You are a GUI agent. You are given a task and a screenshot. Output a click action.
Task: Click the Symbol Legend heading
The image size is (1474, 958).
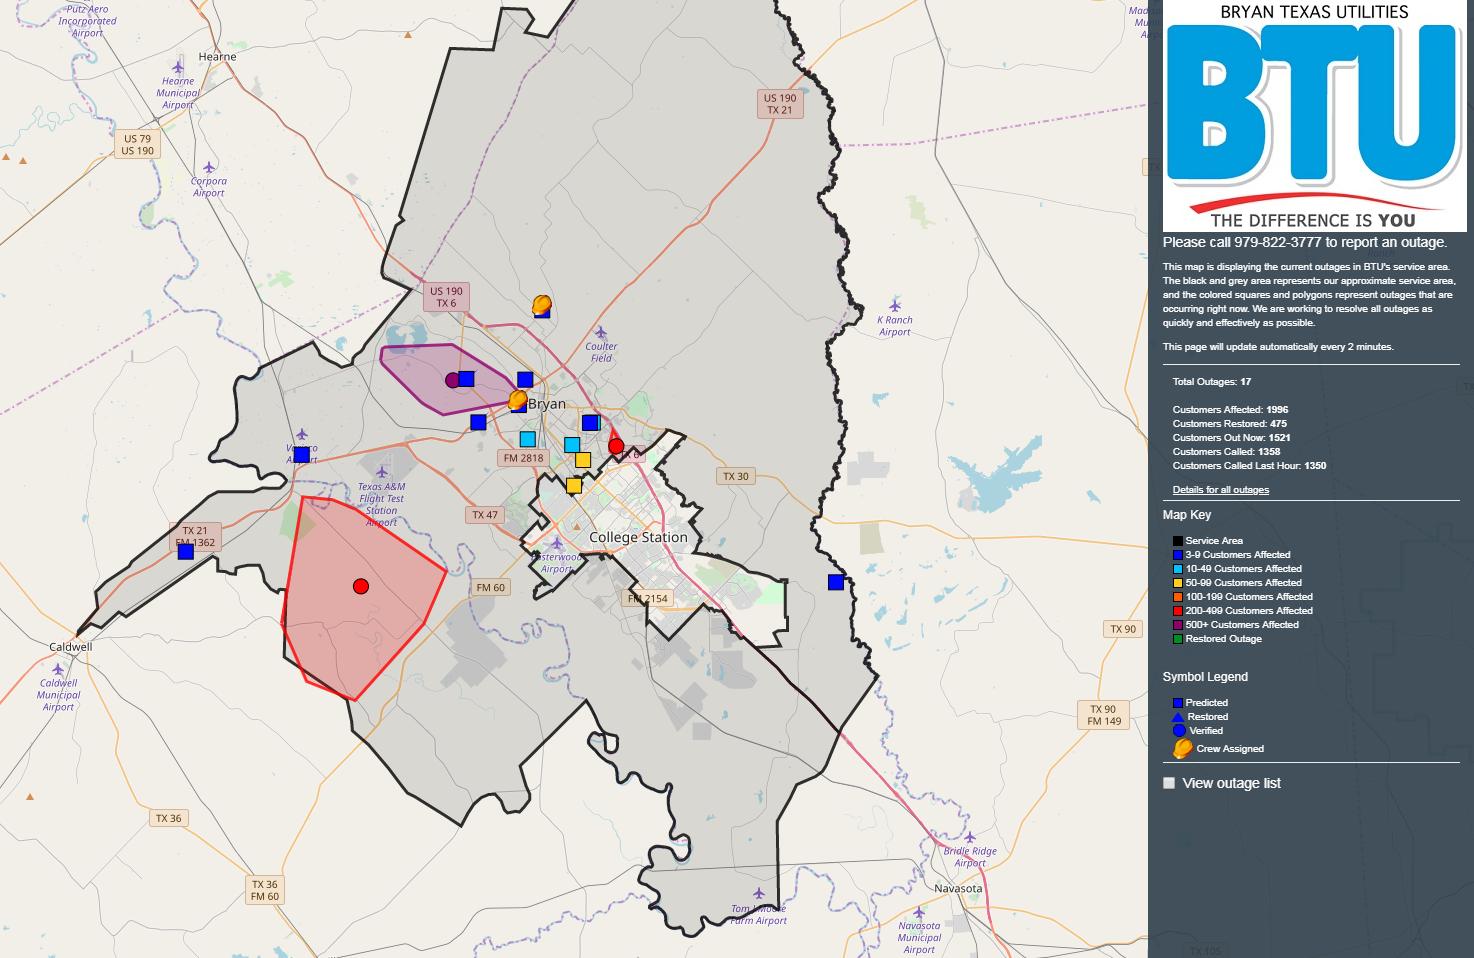1205,677
